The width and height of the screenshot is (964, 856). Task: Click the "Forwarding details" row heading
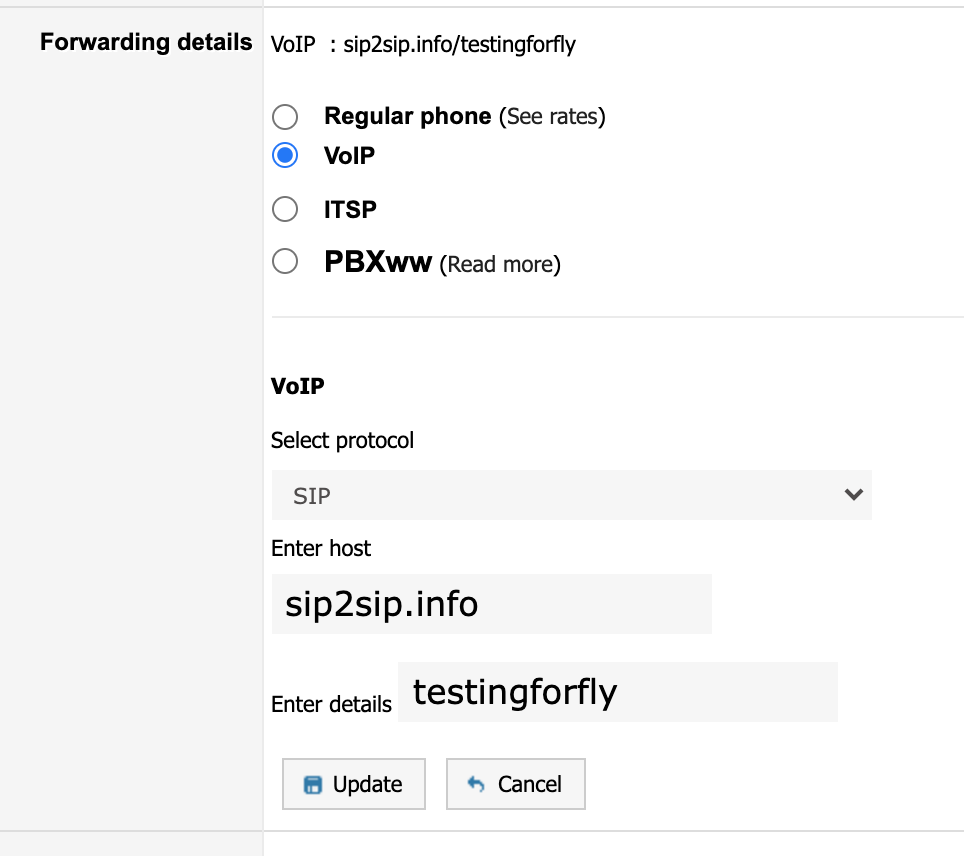pyautogui.click(x=146, y=43)
